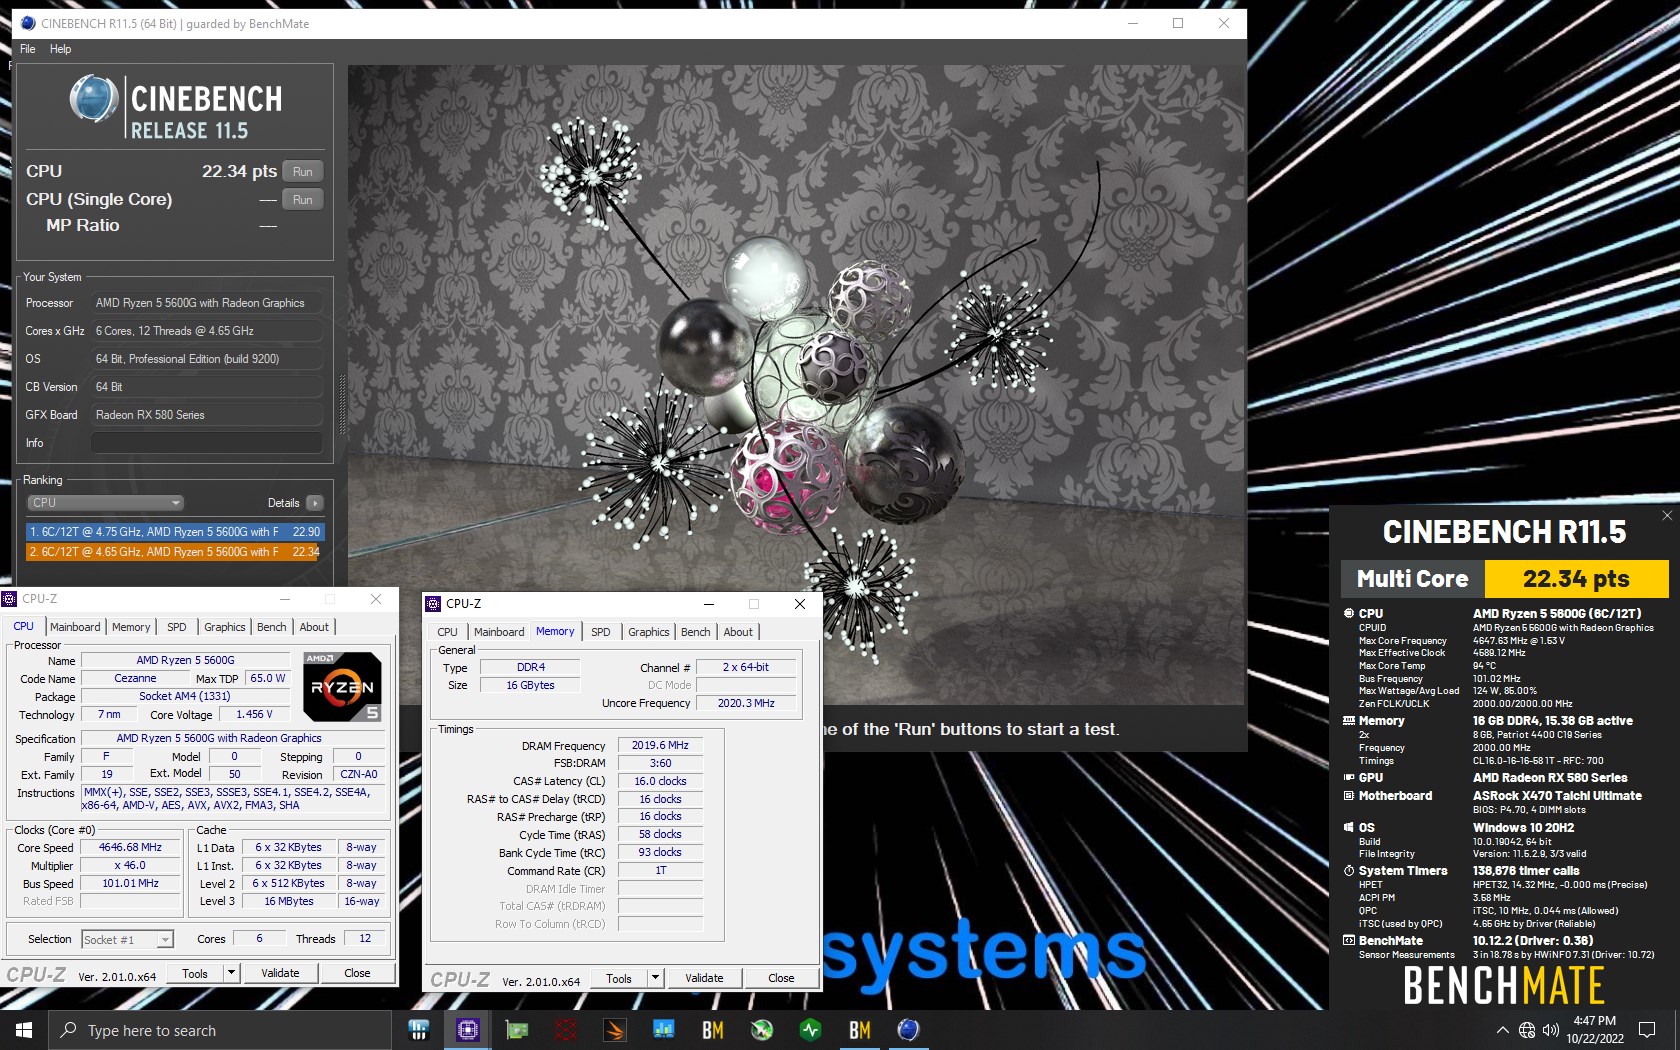Click the rendered spheres scene image

[795, 385]
